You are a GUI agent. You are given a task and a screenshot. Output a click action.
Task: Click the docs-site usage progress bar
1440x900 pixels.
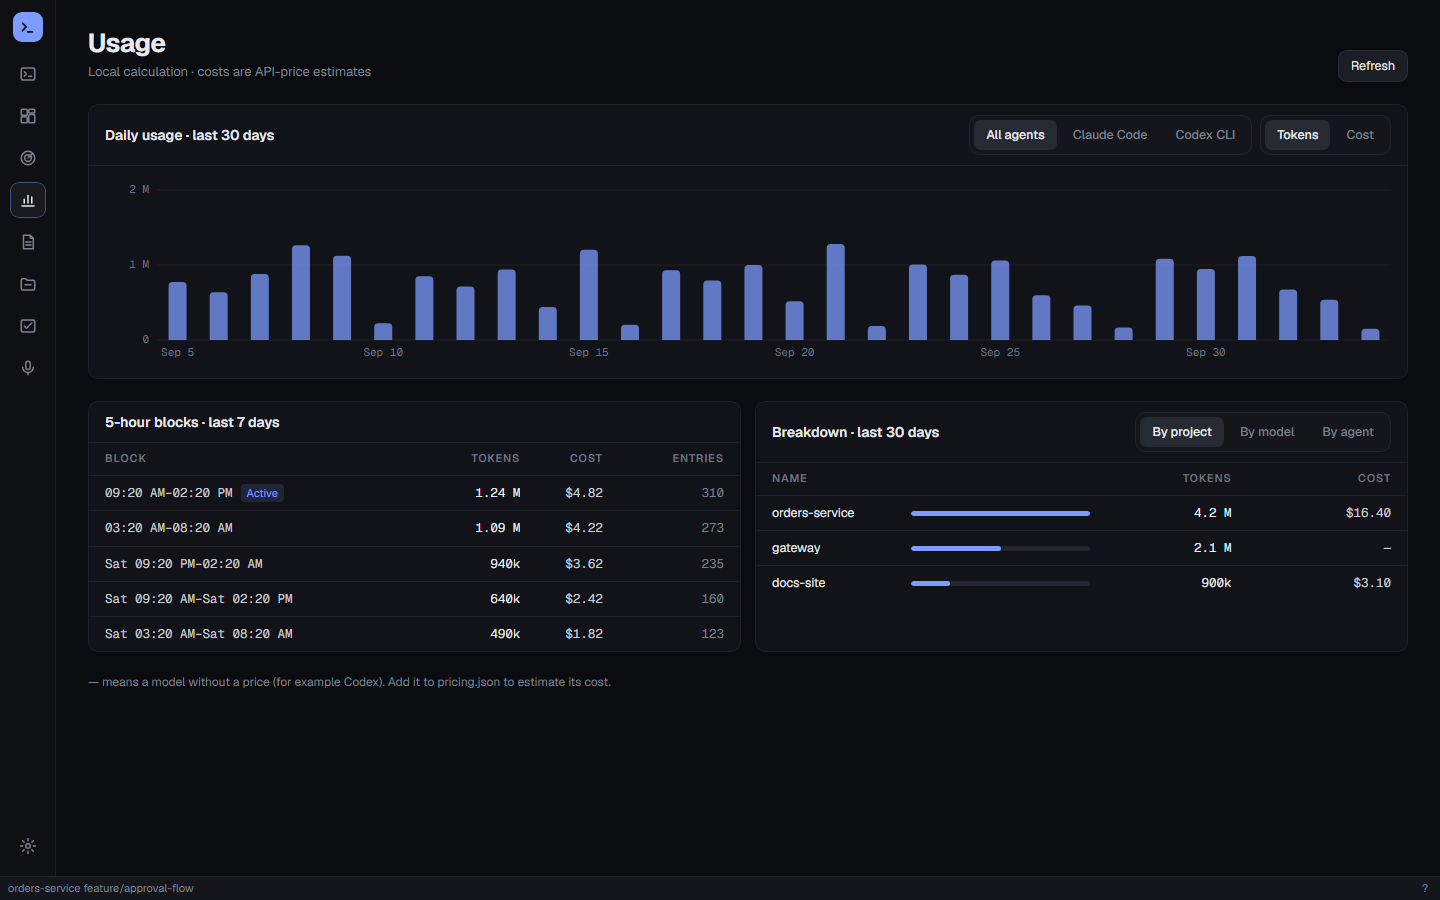(1000, 583)
